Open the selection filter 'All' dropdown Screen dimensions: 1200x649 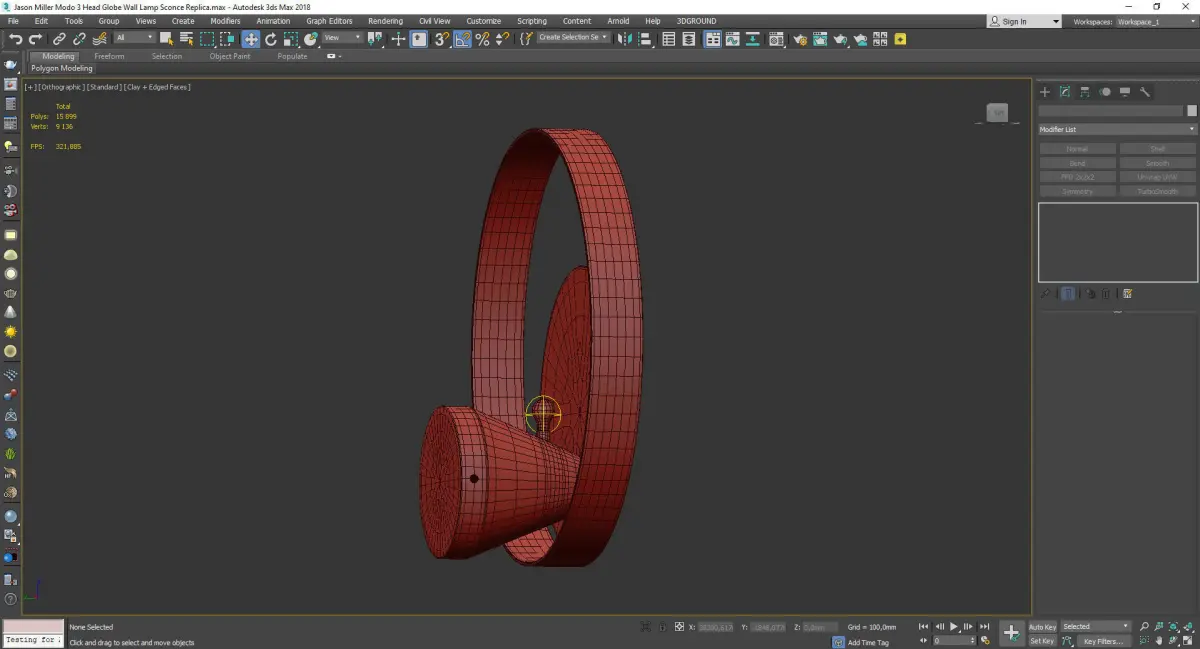coord(135,38)
